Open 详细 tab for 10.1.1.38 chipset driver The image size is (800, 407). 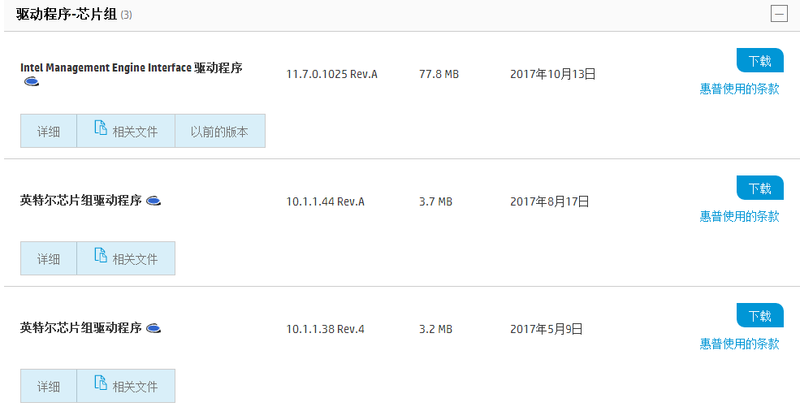tap(48, 386)
